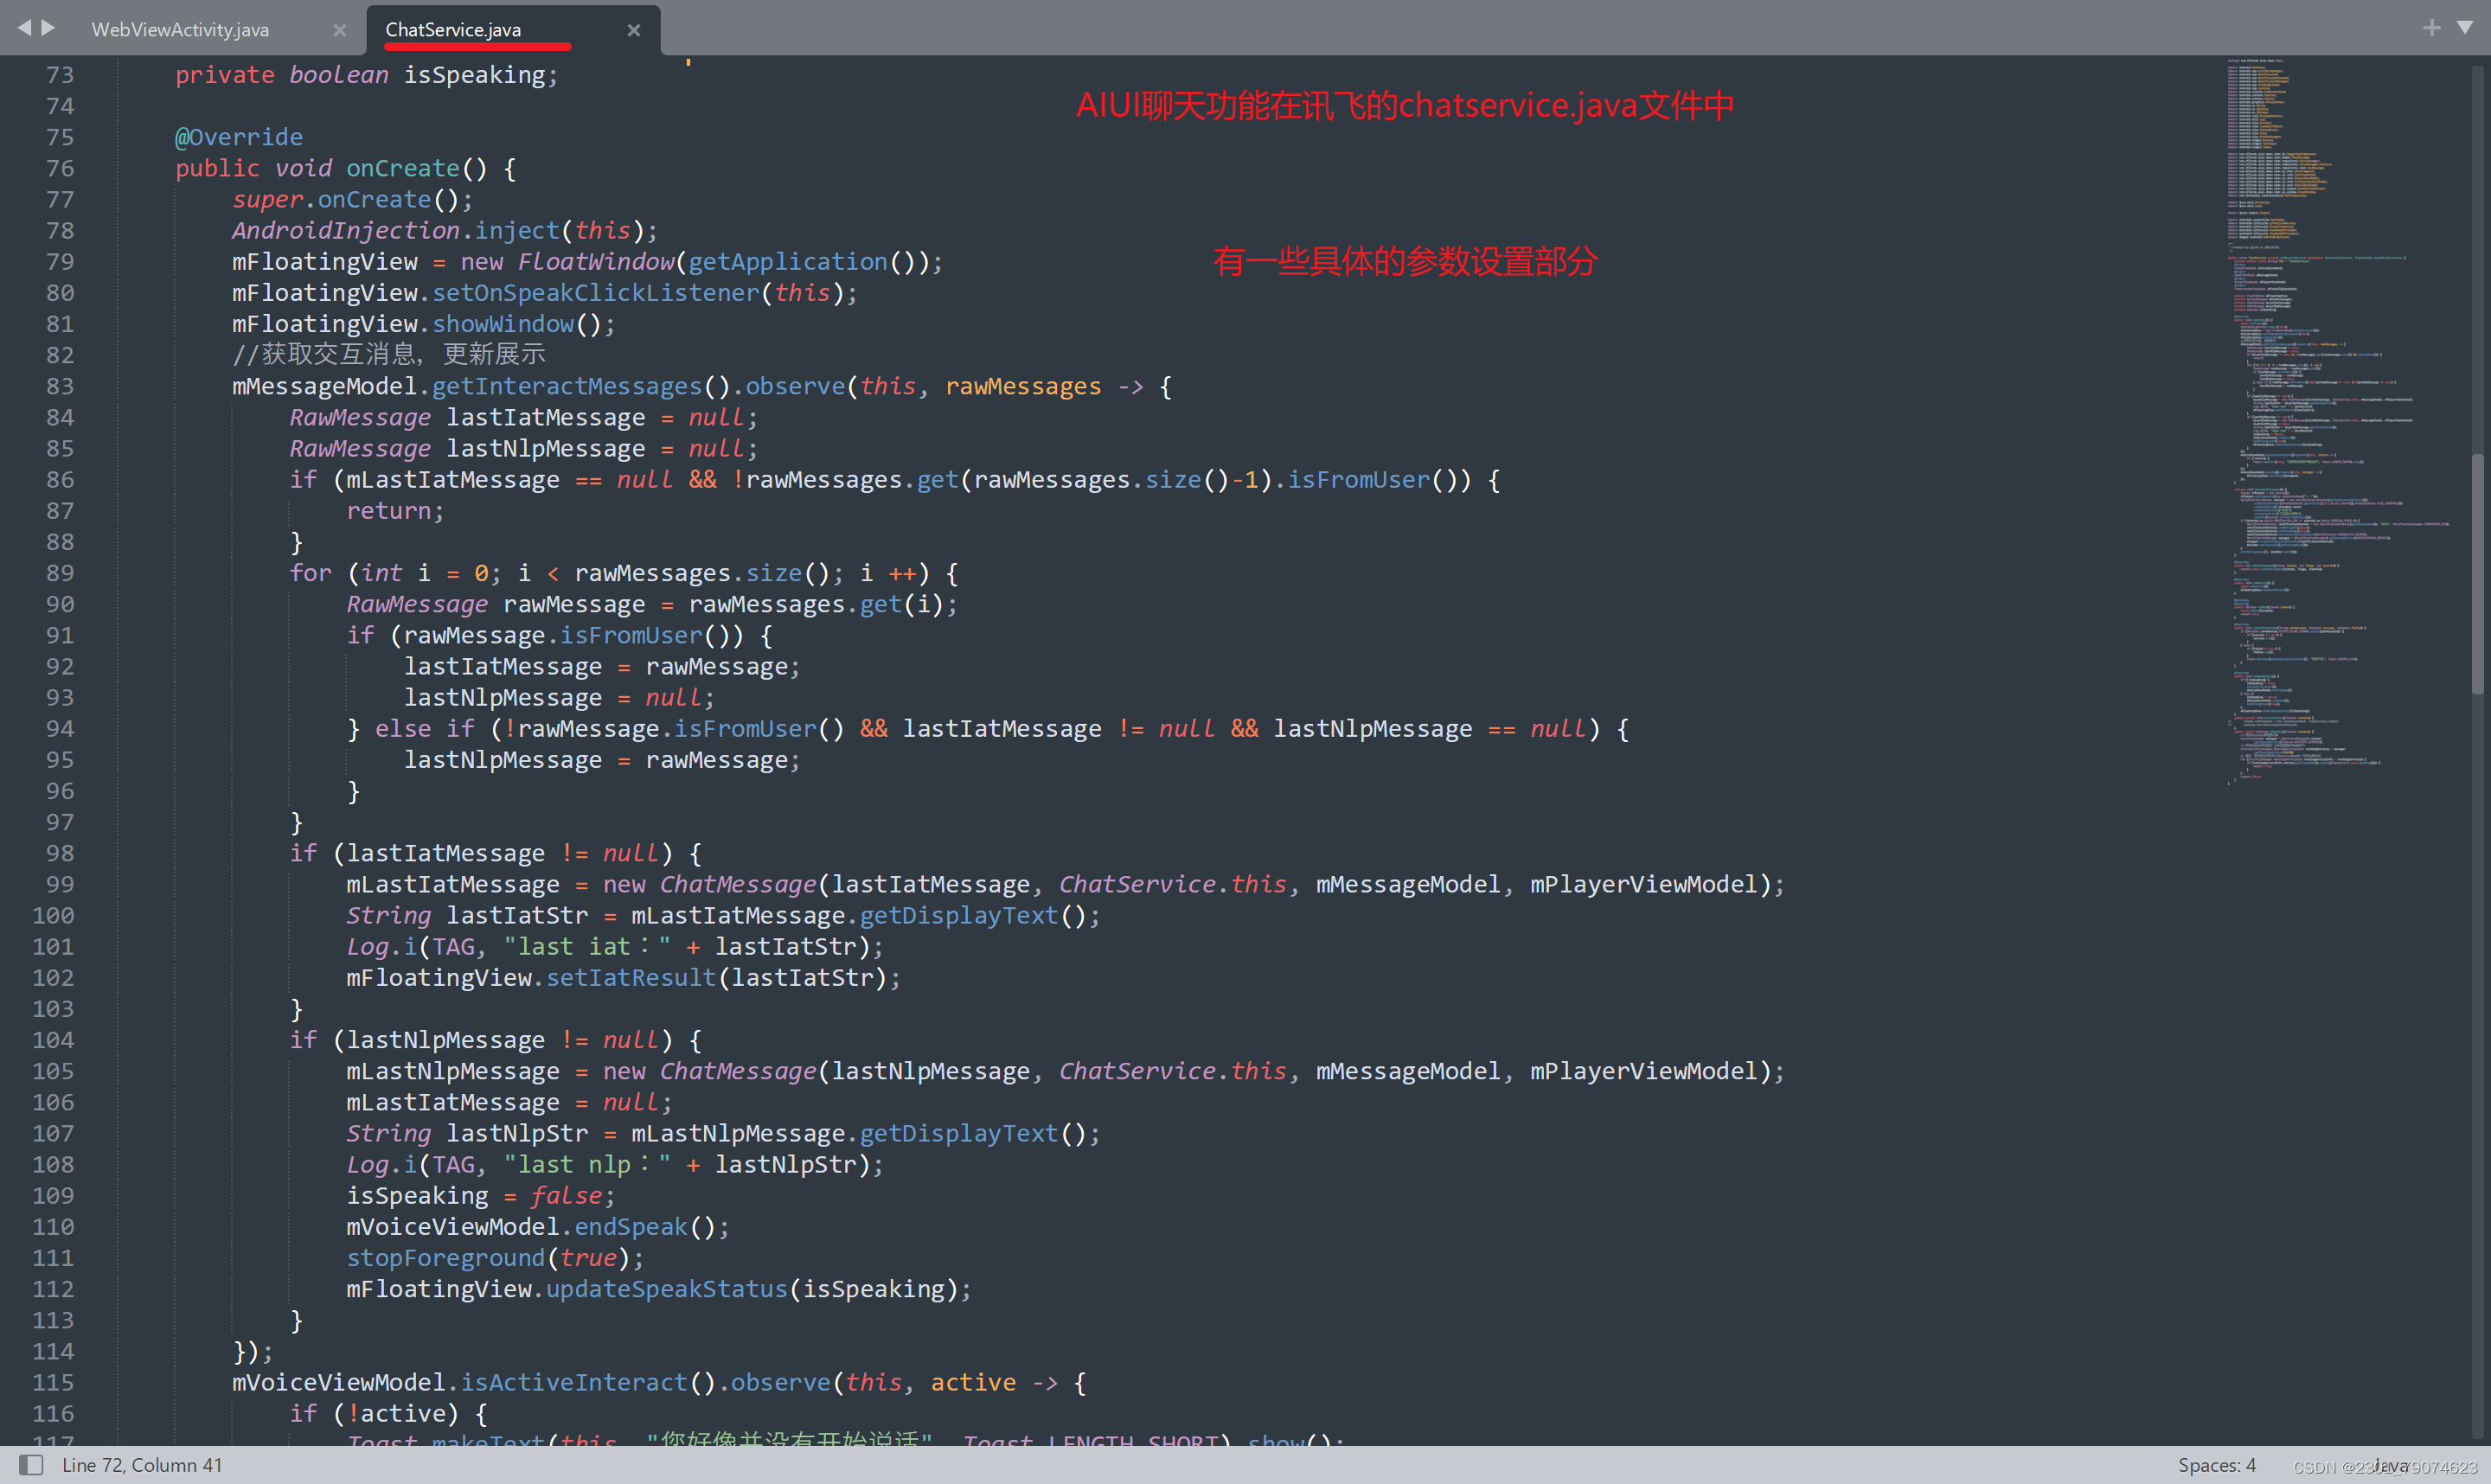The image size is (2491, 1484).
Task: Toggle the side bar icon in the status bar
Action: tap(31, 1464)
